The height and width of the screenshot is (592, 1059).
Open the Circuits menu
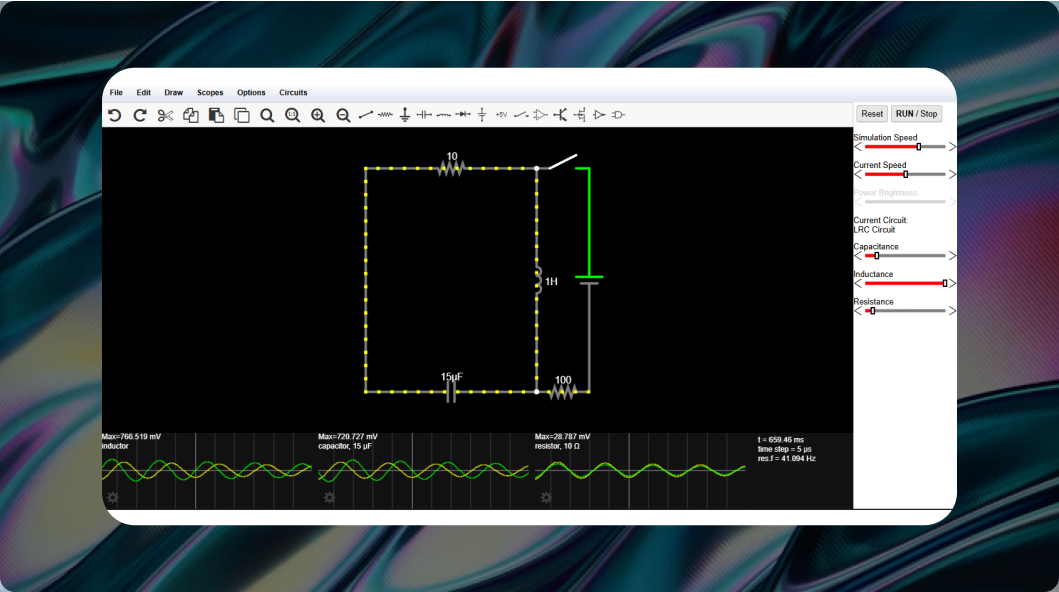point(293,92)
